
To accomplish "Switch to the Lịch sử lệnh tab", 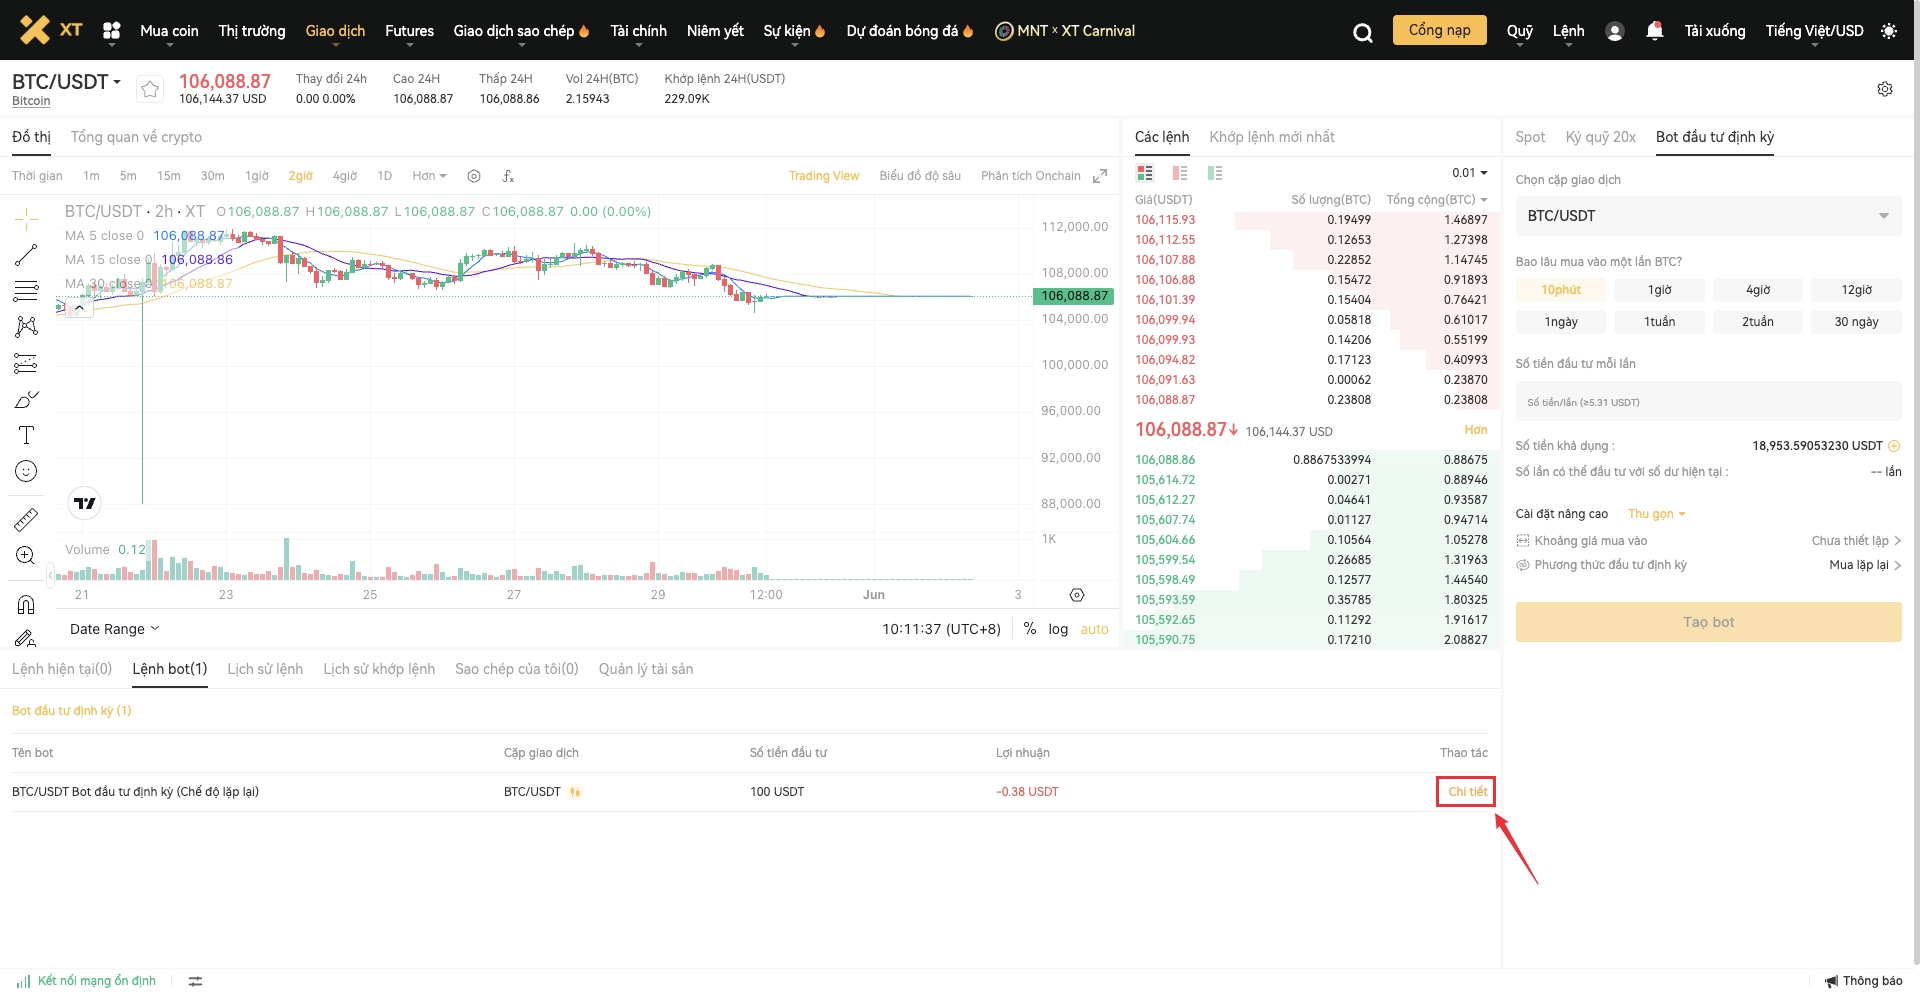I will click(x=265, y=669).
